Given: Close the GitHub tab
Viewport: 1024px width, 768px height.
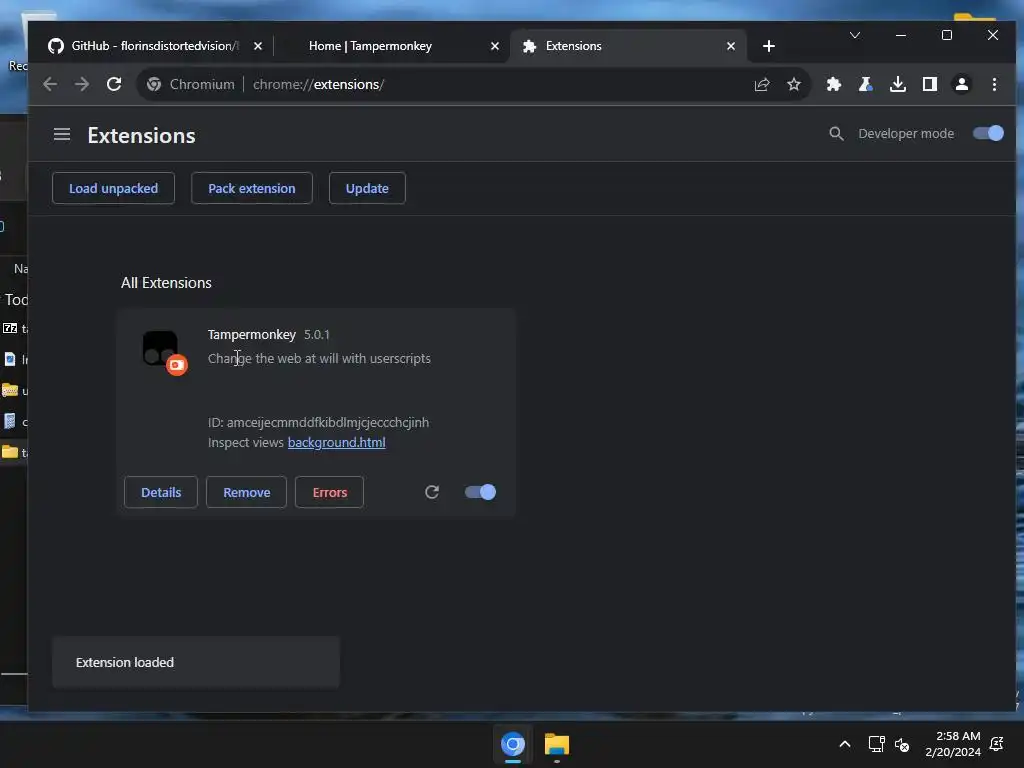Looking at the screenshot, I should point(258,46).
